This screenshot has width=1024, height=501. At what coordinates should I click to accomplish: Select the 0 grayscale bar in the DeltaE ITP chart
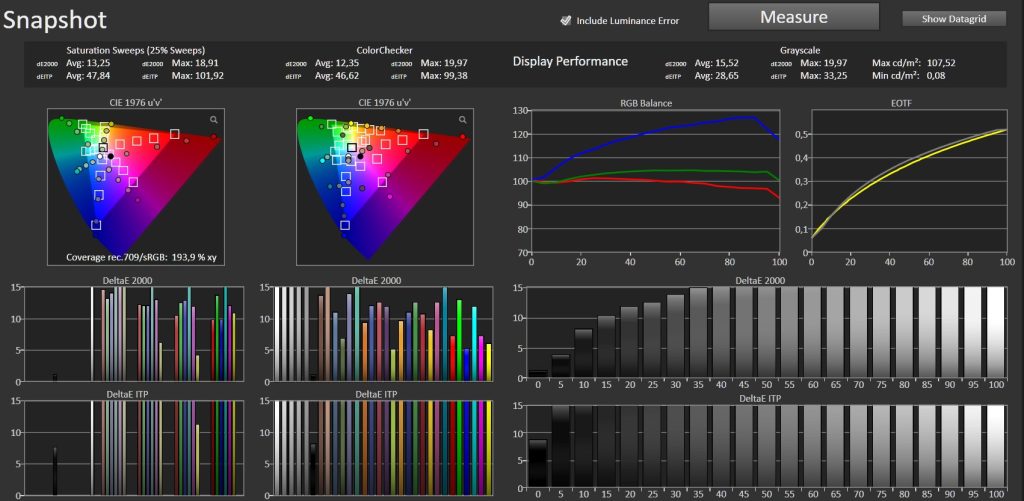click(x=537, y=462)
